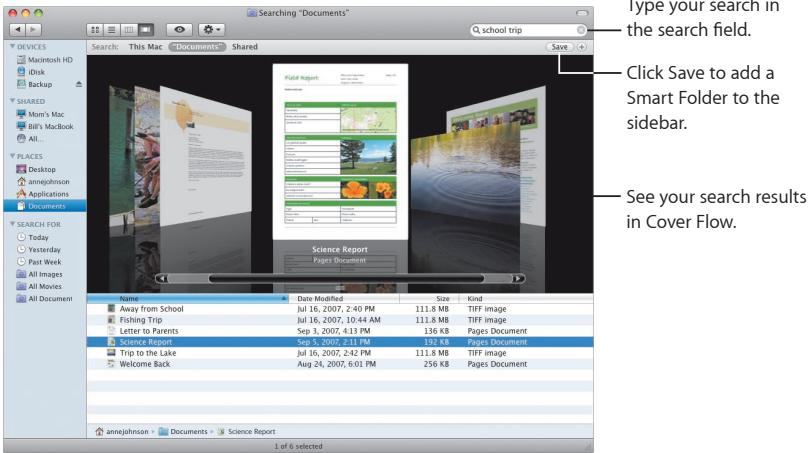
Task: Open the Backup drive in the sidebar
Action: pos(35,85)
